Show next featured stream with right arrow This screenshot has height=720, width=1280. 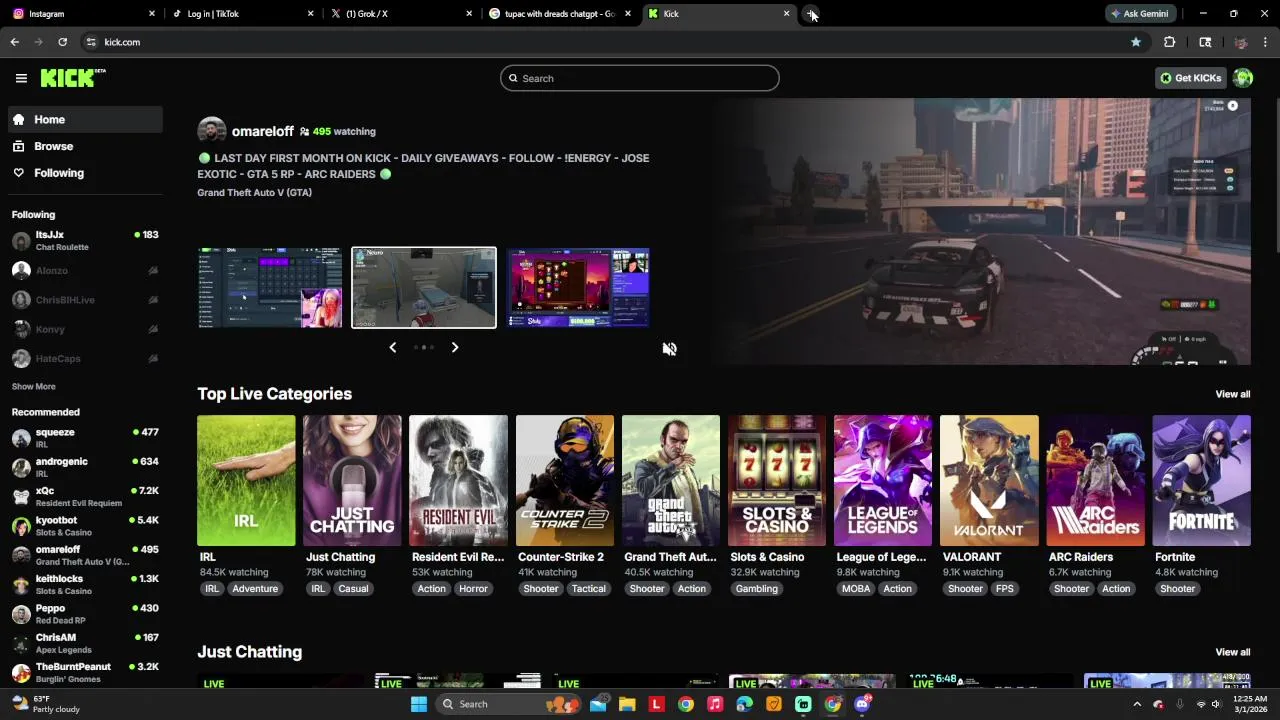click(455, 347)
